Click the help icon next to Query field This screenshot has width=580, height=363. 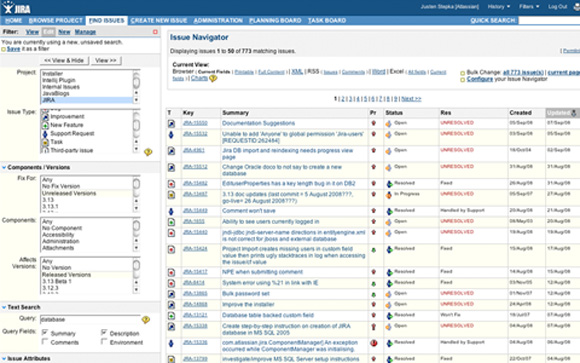coord(146,320)
